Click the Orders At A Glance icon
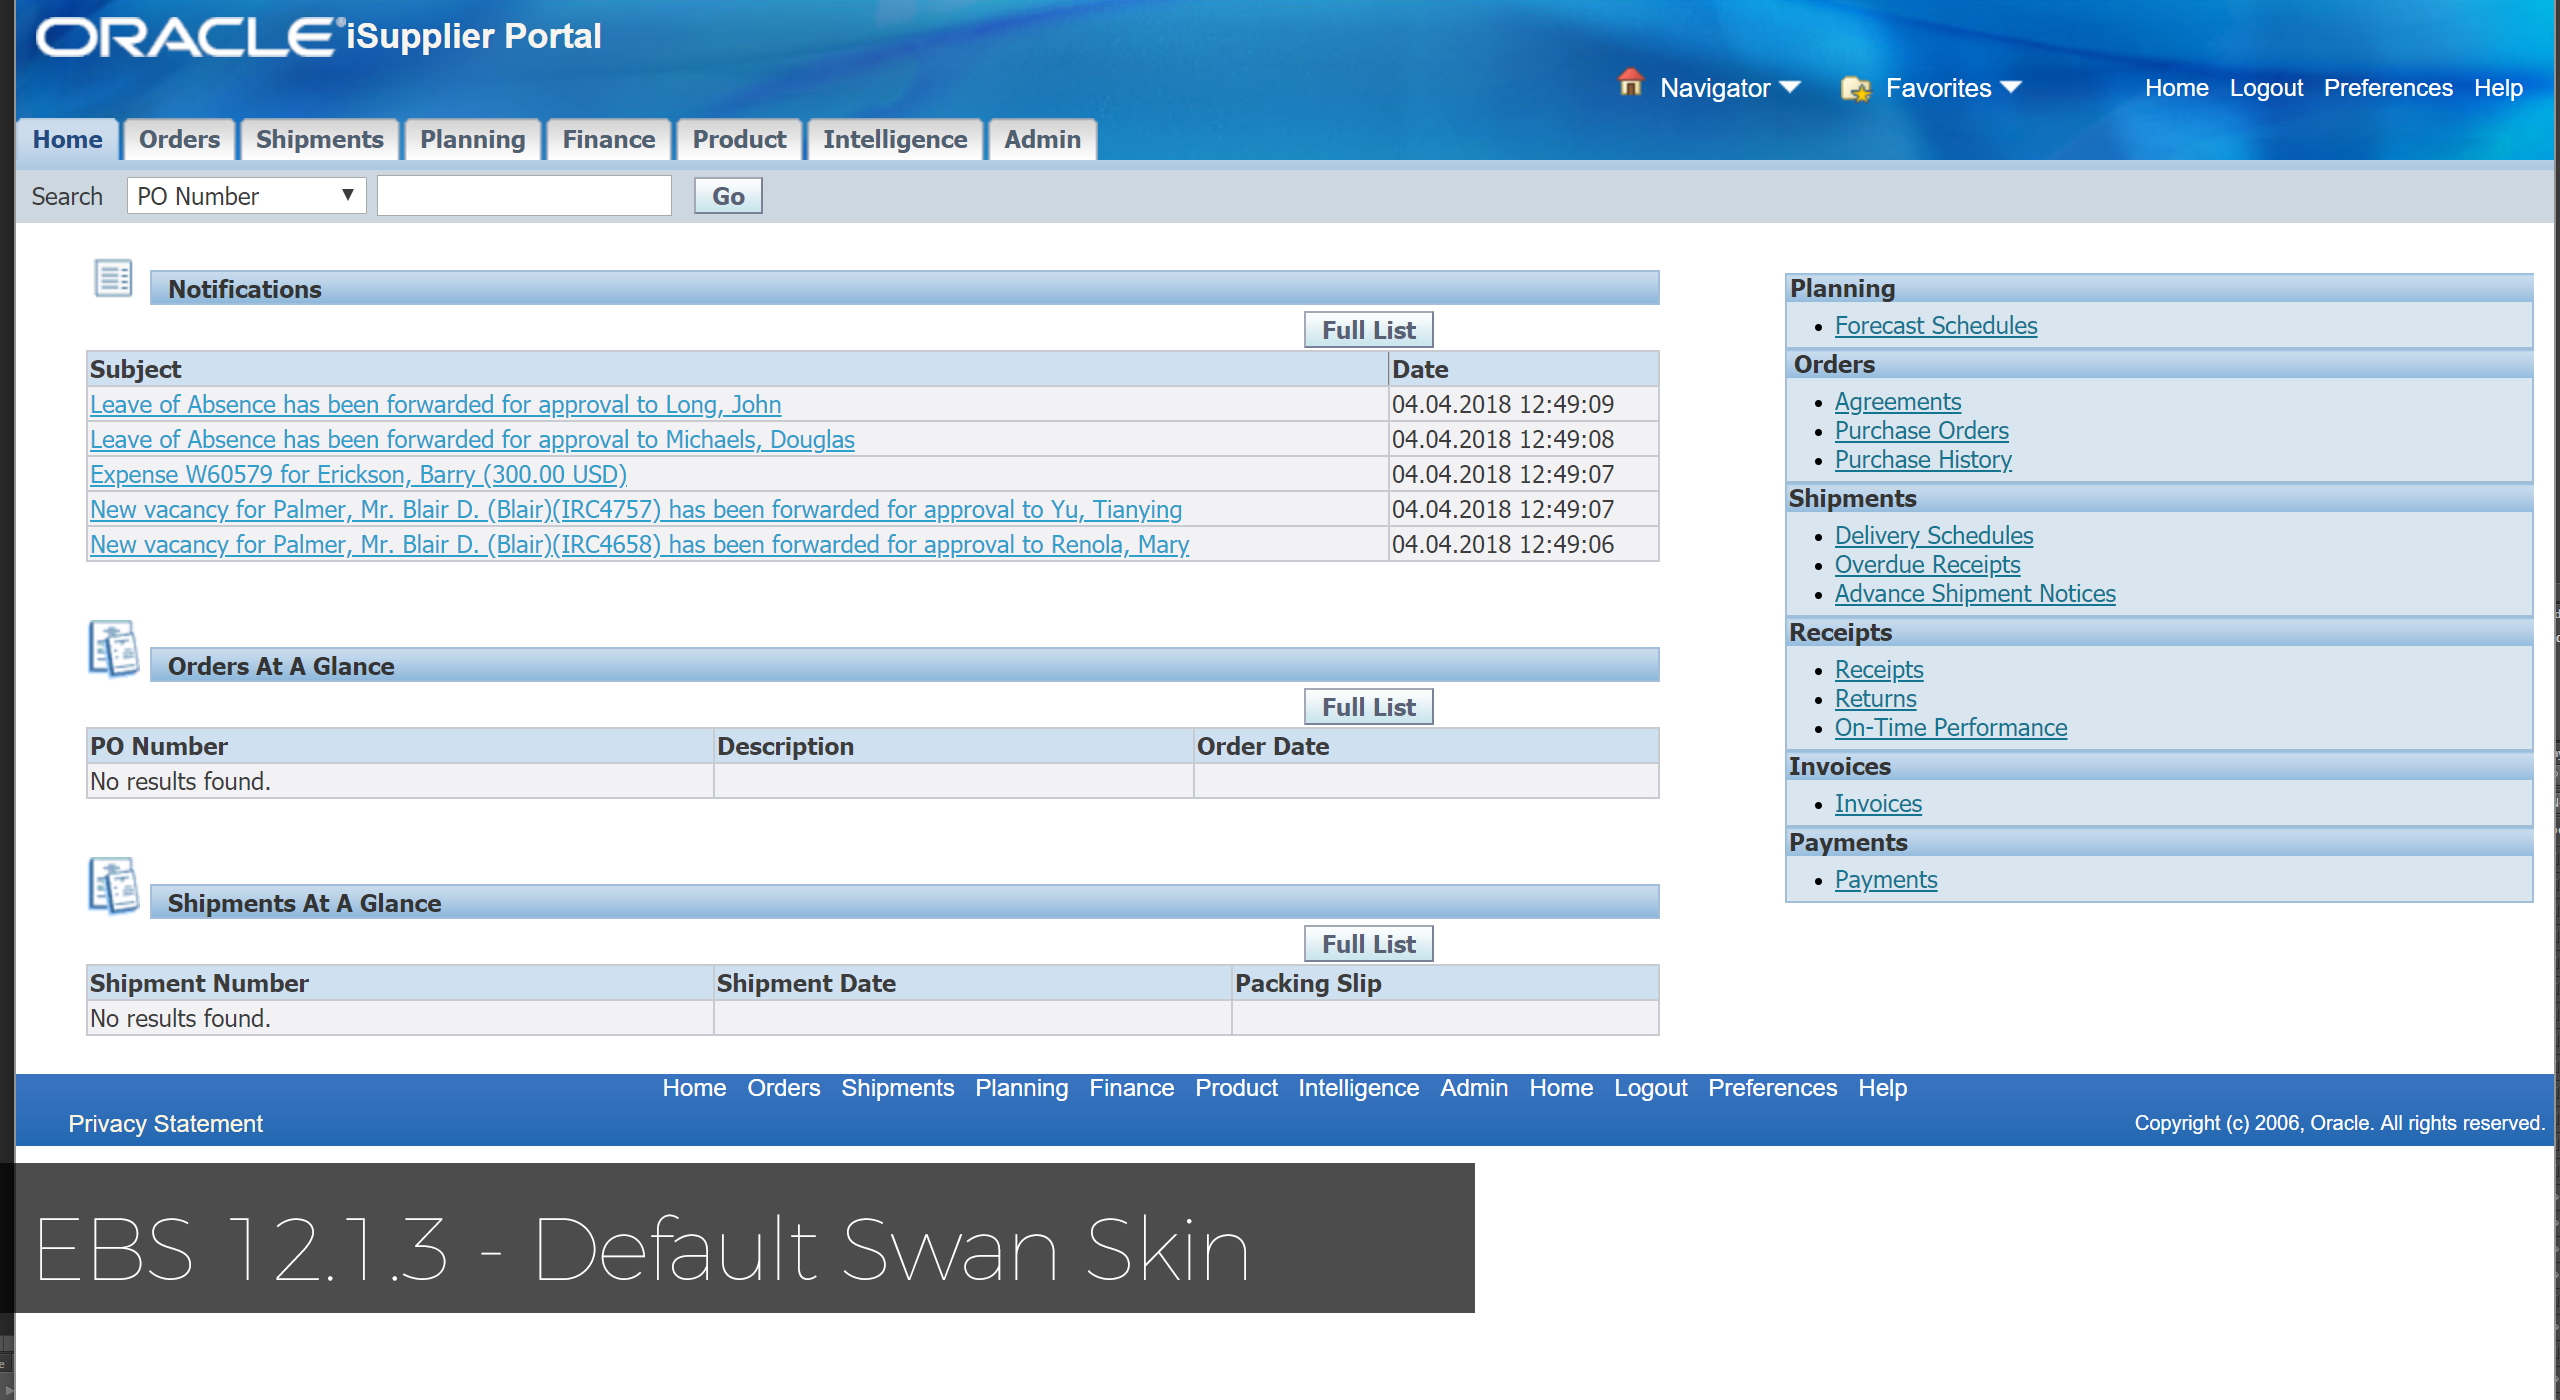 pos(113,648)
